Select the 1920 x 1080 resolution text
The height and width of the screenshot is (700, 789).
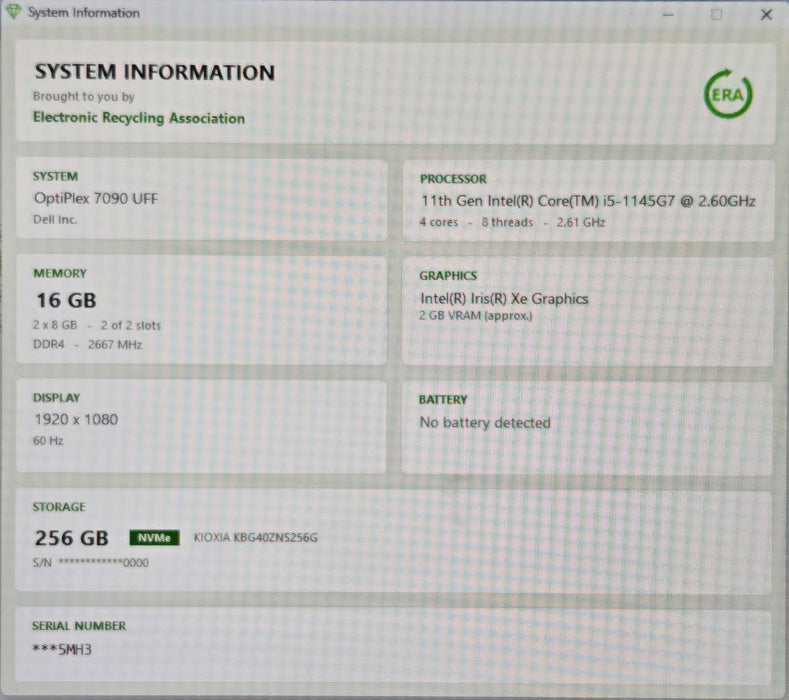[x=76, y=419]
